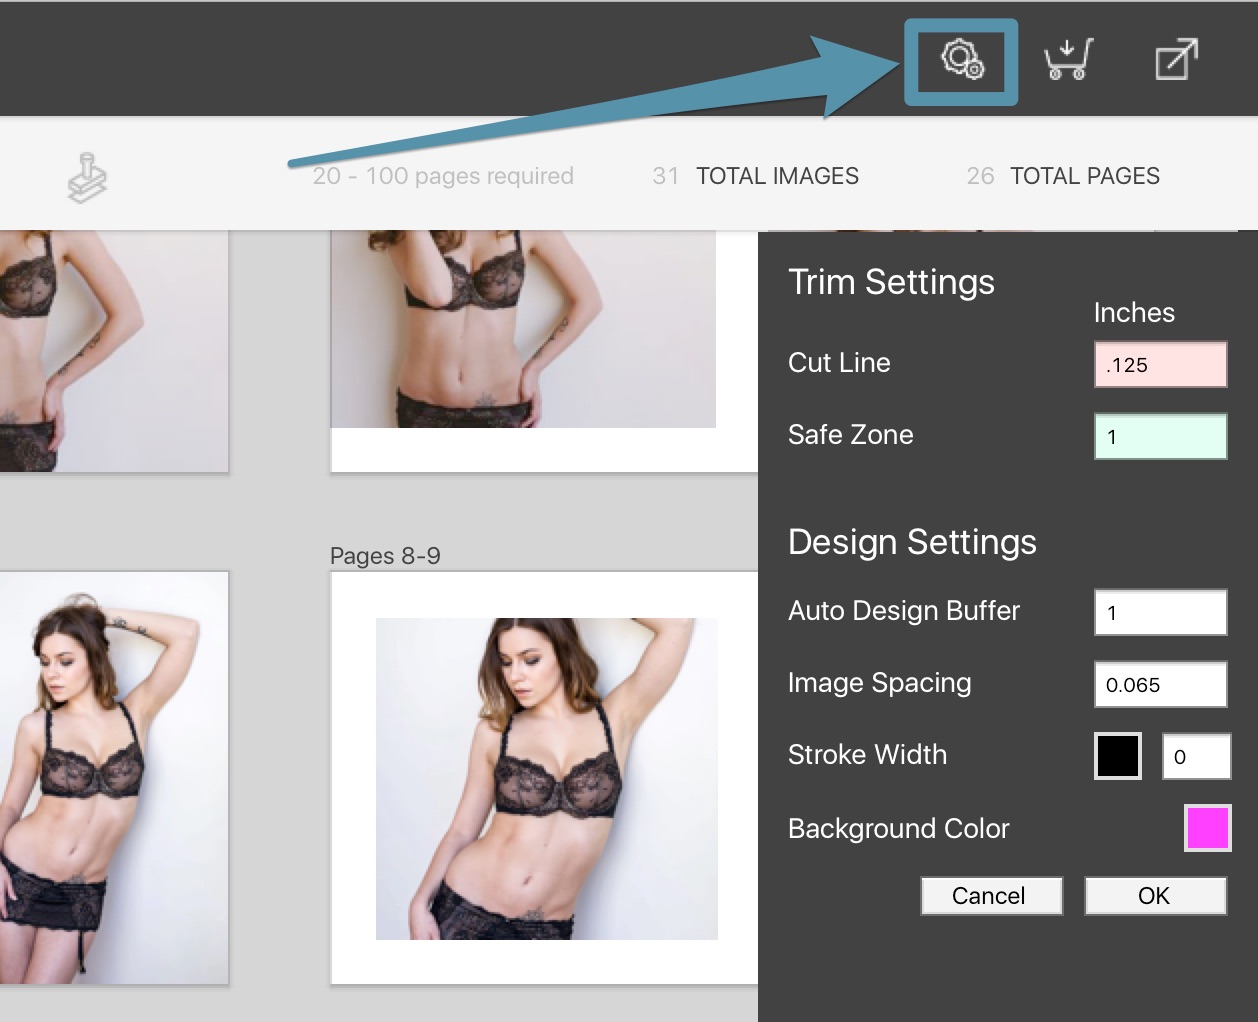Cancel the settings dialog

point(991,895)
